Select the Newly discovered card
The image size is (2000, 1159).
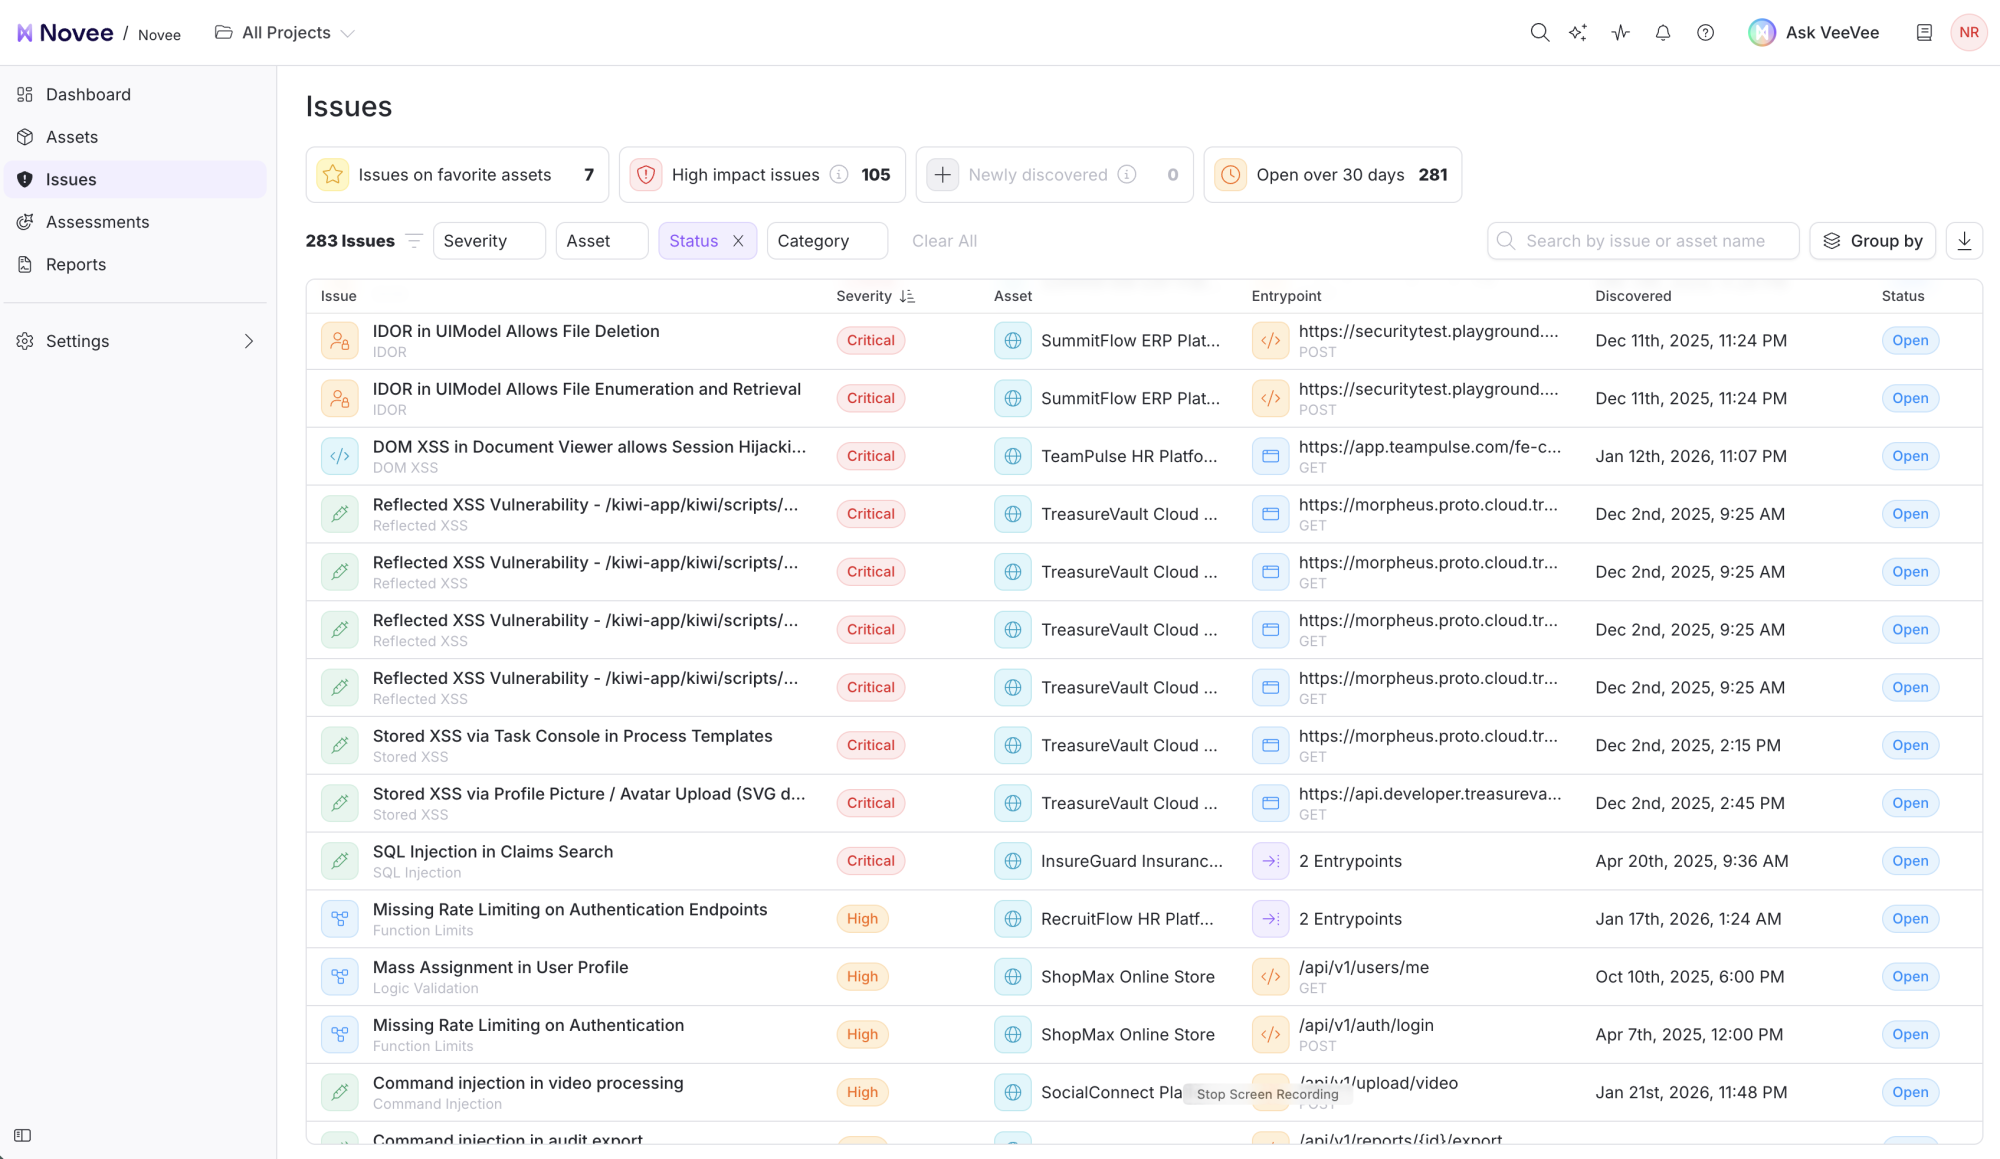pos(1054,175)
